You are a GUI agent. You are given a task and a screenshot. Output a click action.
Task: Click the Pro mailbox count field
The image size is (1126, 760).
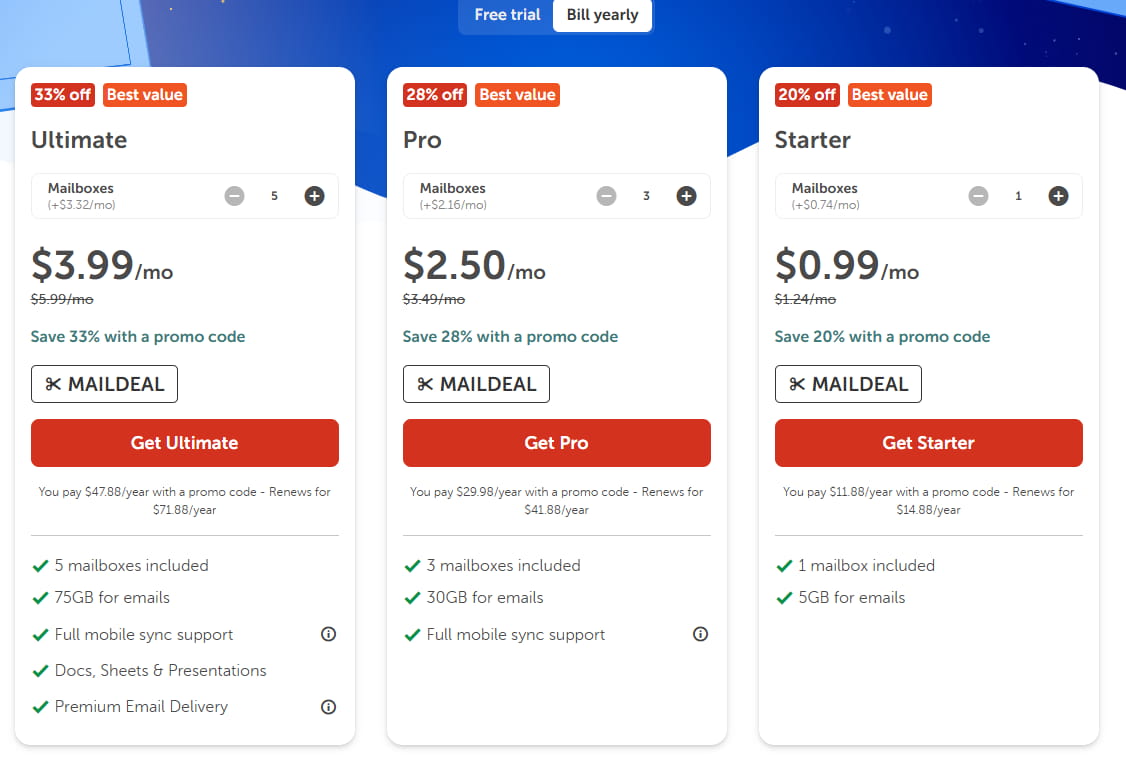click(x=646, y=196)
